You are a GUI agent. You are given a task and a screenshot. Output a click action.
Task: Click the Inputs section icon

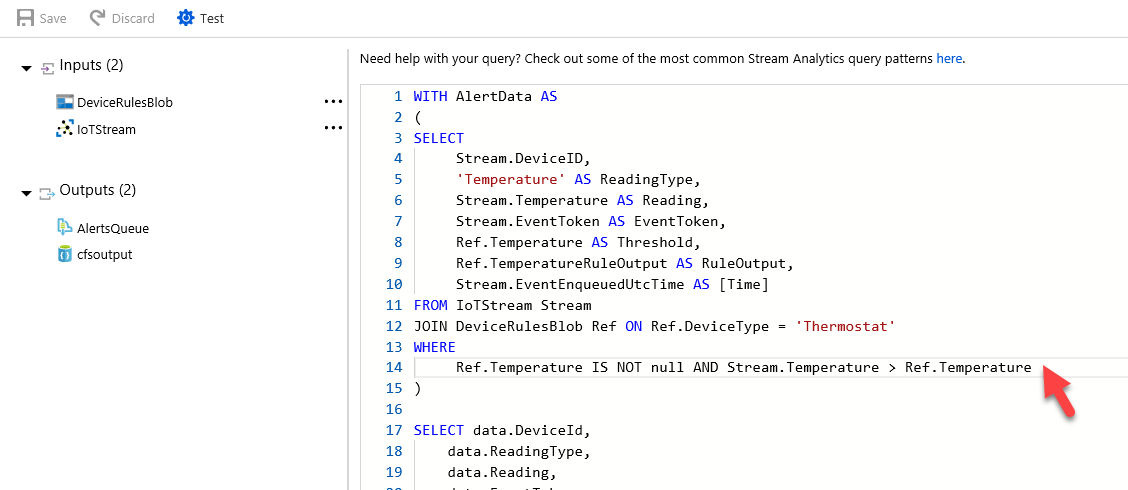pyautogui.click(x=48, y=68)
